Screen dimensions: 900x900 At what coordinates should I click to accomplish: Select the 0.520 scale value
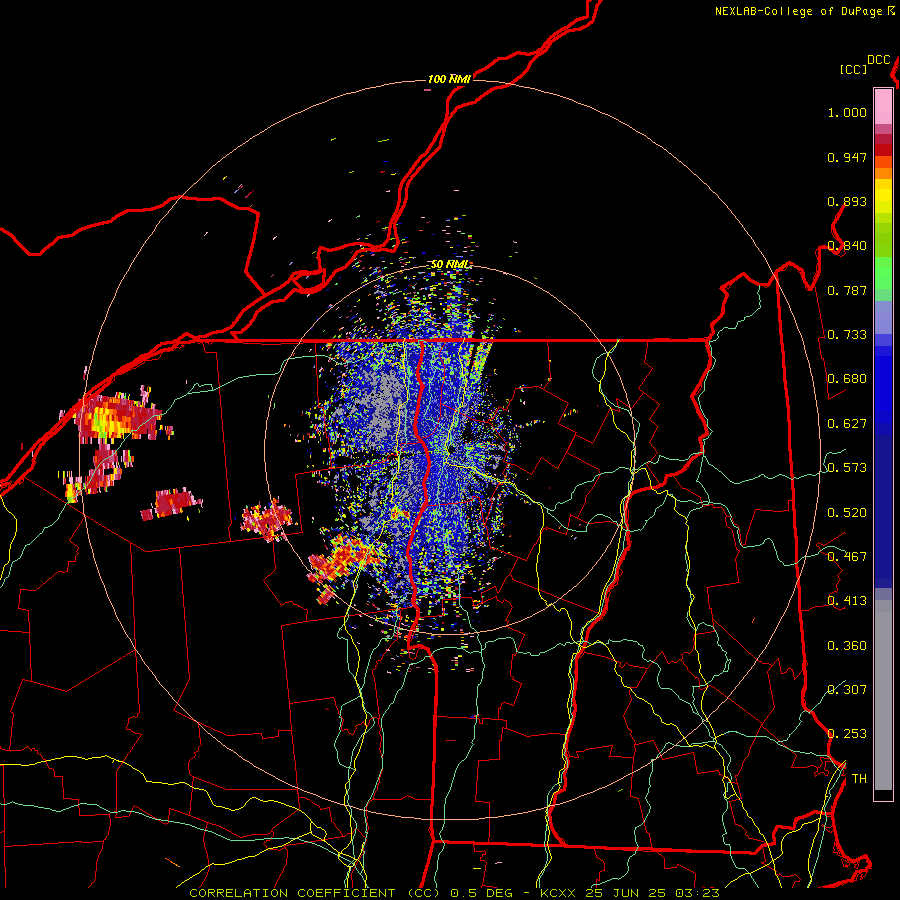coord(847,513)
